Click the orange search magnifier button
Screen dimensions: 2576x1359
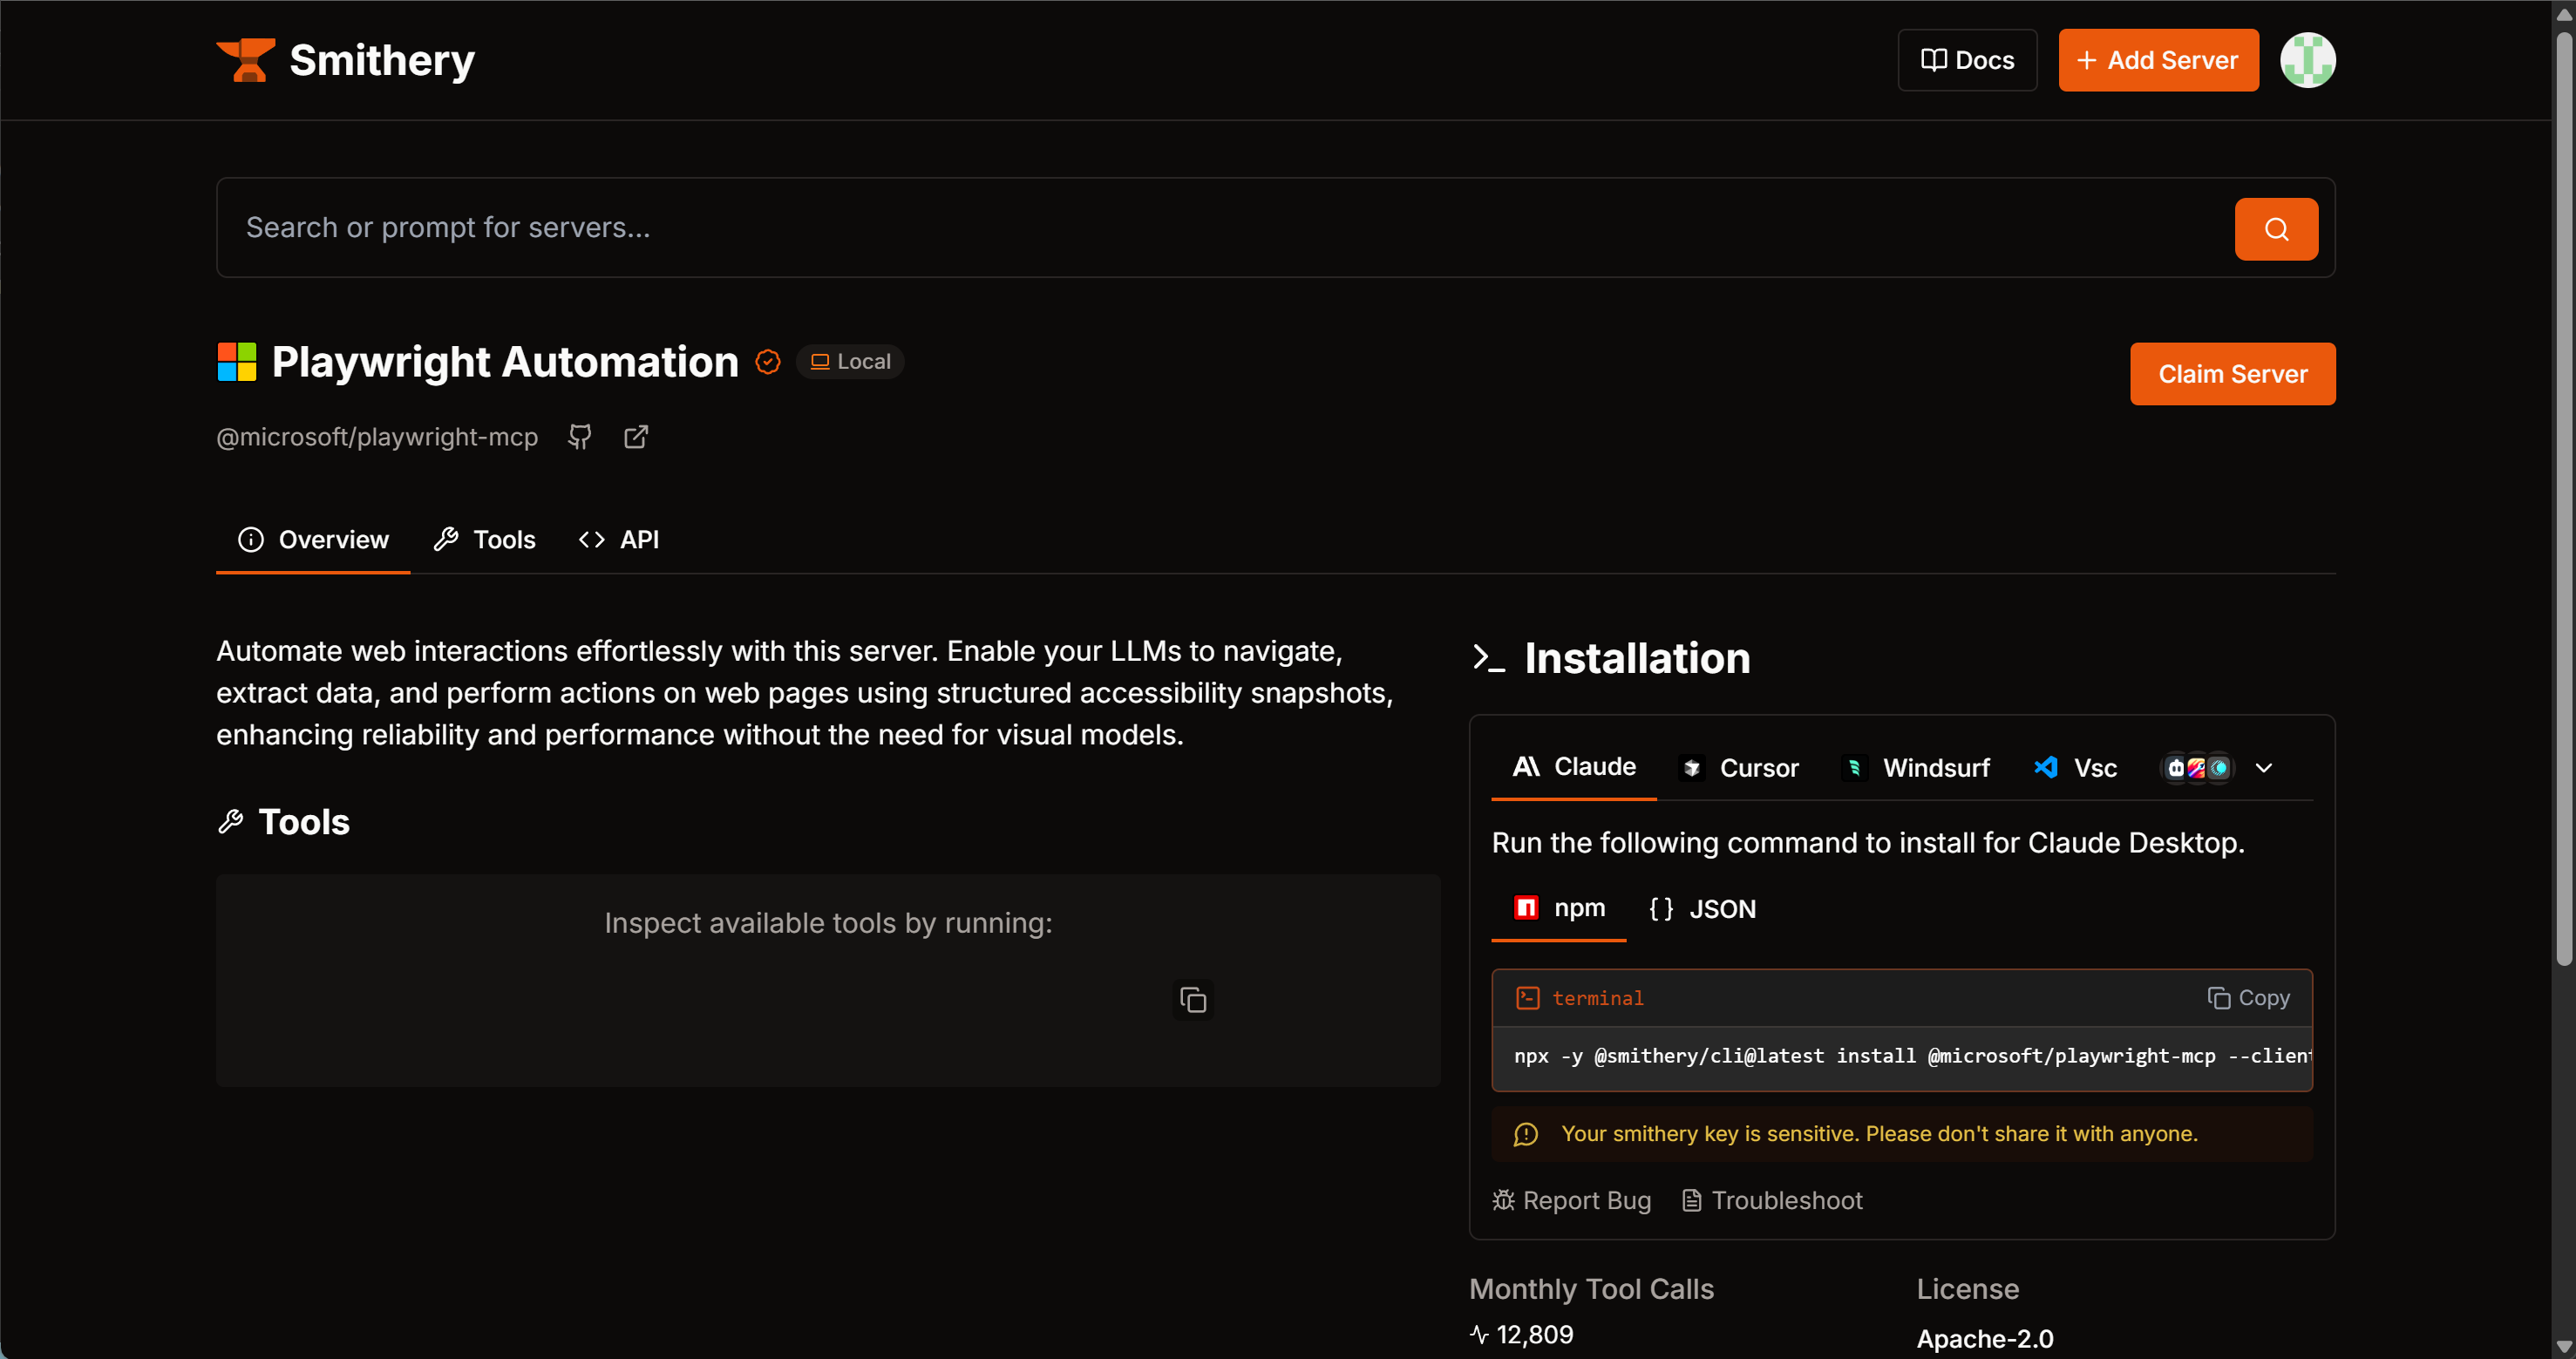(2276, 229)
